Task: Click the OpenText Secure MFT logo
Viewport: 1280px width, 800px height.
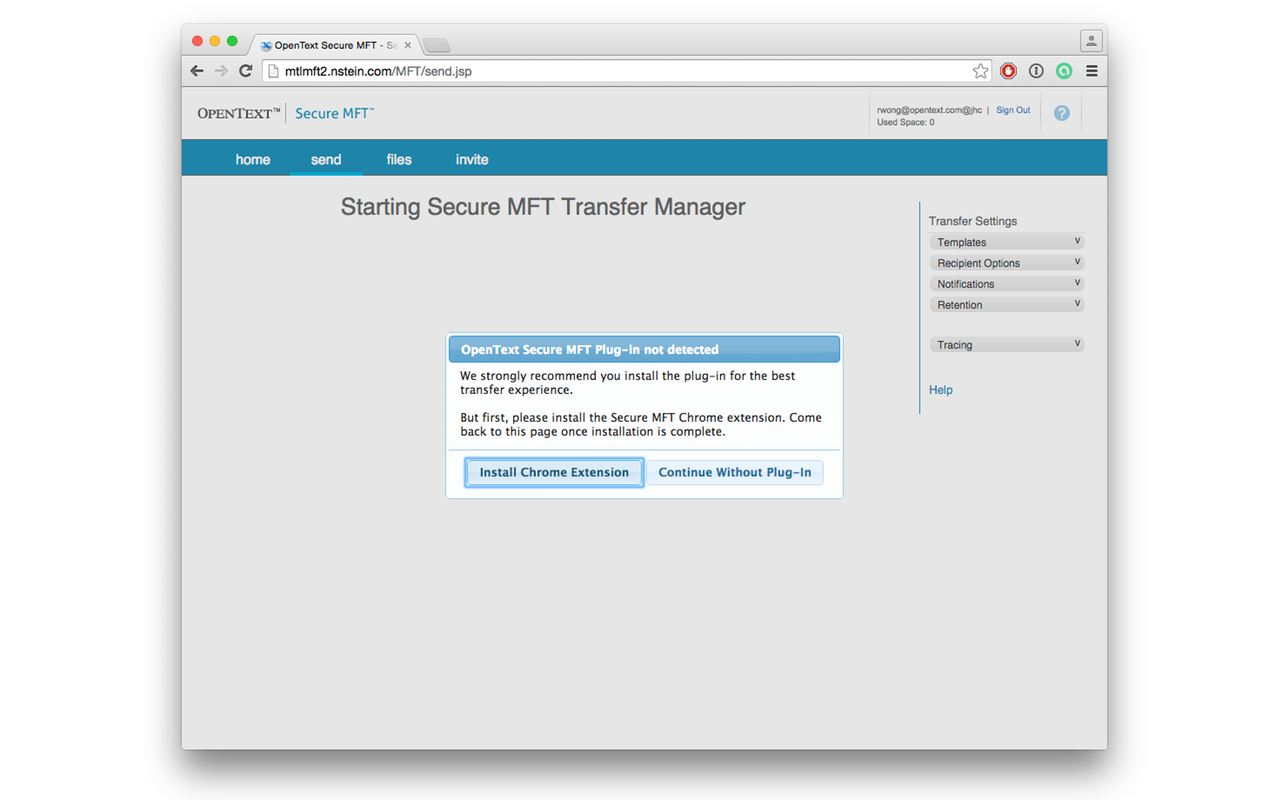Action: [x=286, y=113]
